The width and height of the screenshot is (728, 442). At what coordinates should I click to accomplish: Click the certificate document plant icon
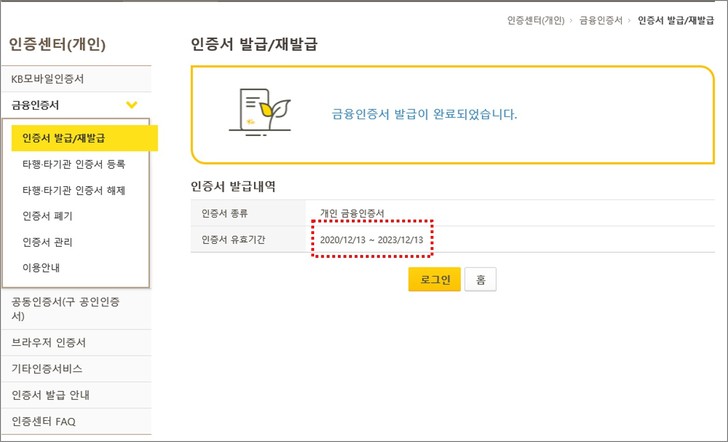[260, 112]
